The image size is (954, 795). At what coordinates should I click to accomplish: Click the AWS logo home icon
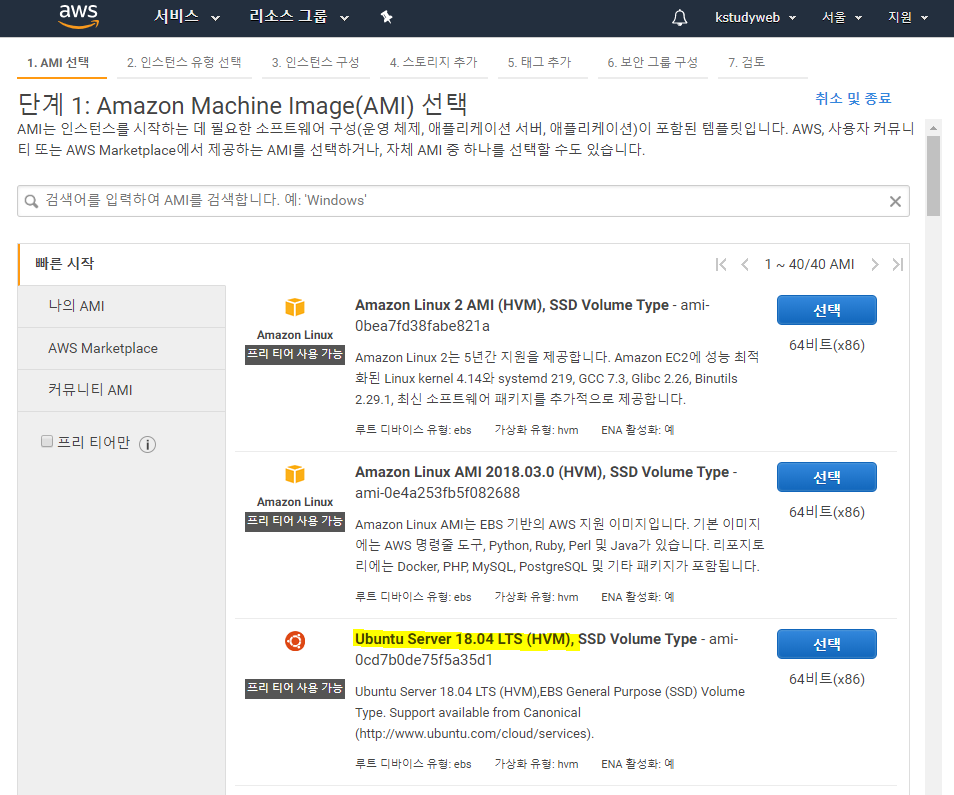point(78,16)
